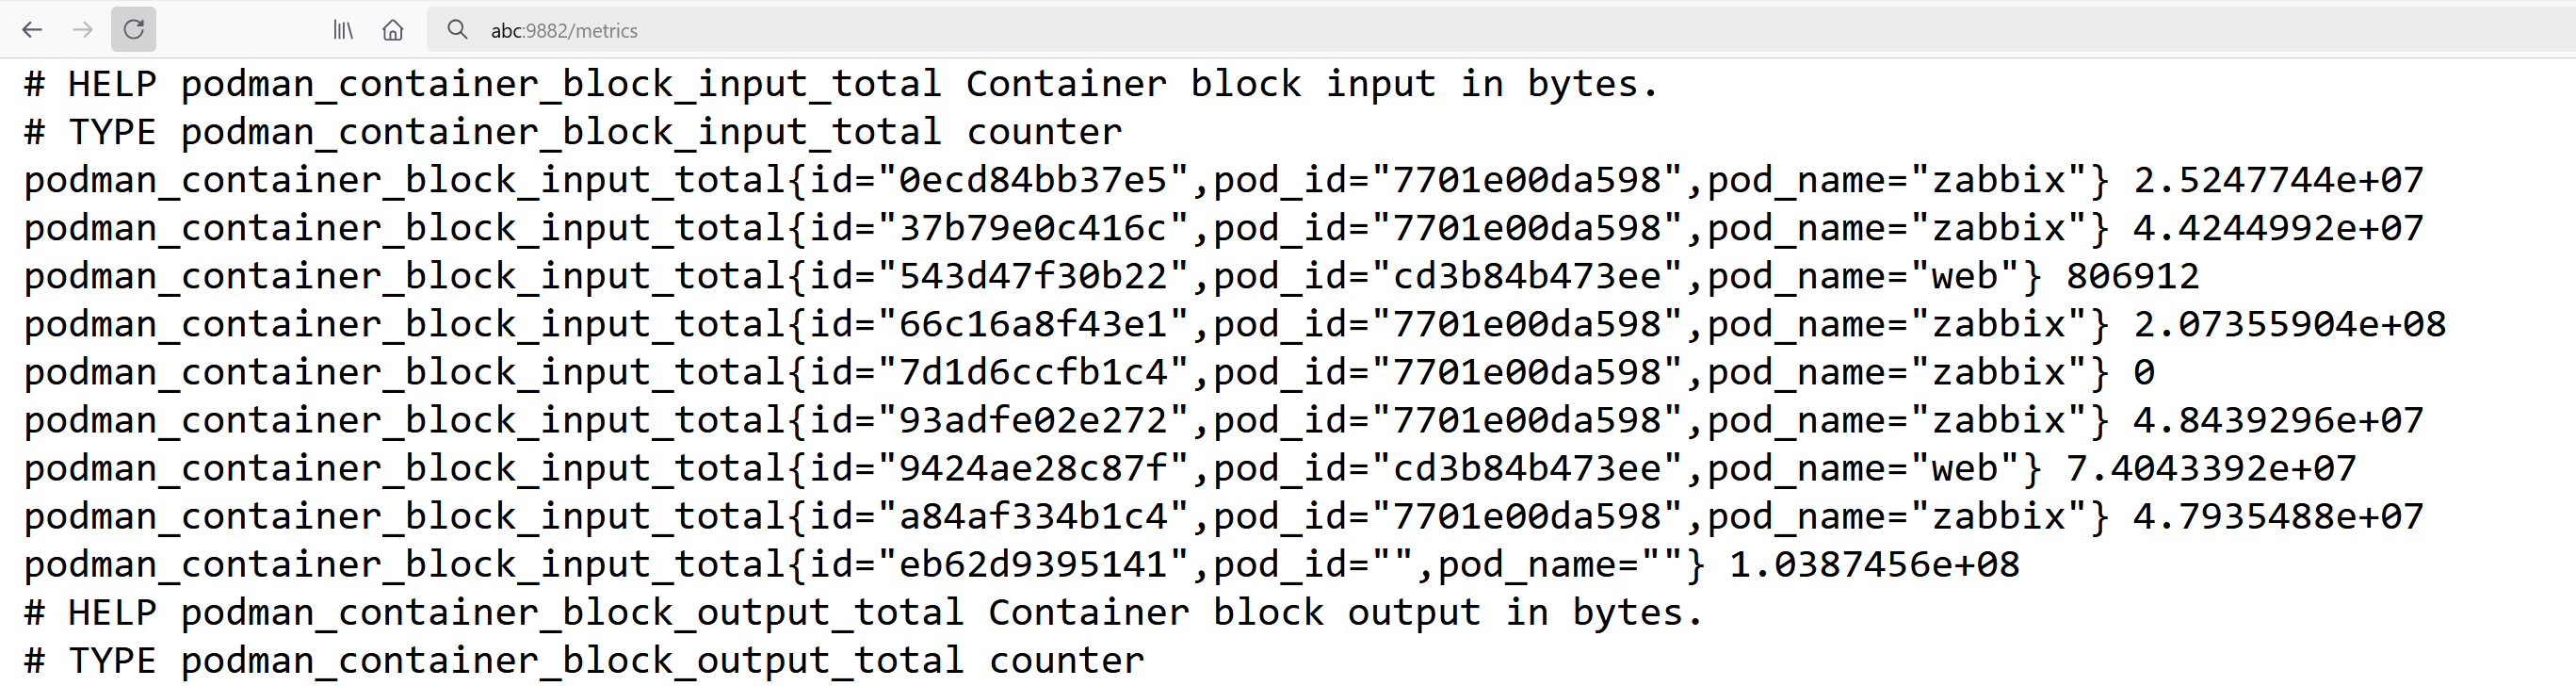Click the search magnifier in address bar
Viewport: 2576px width, 686px height.
coord(457,30)
